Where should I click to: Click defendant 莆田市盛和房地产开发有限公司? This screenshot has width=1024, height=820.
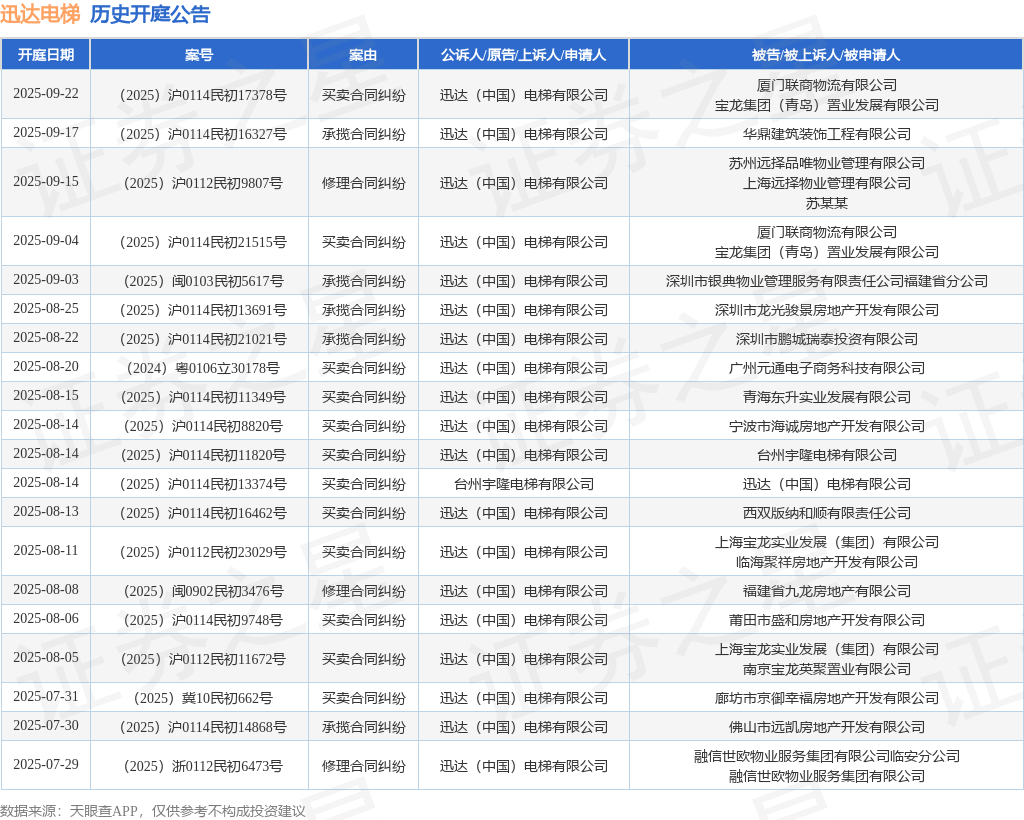click(827, 620)
